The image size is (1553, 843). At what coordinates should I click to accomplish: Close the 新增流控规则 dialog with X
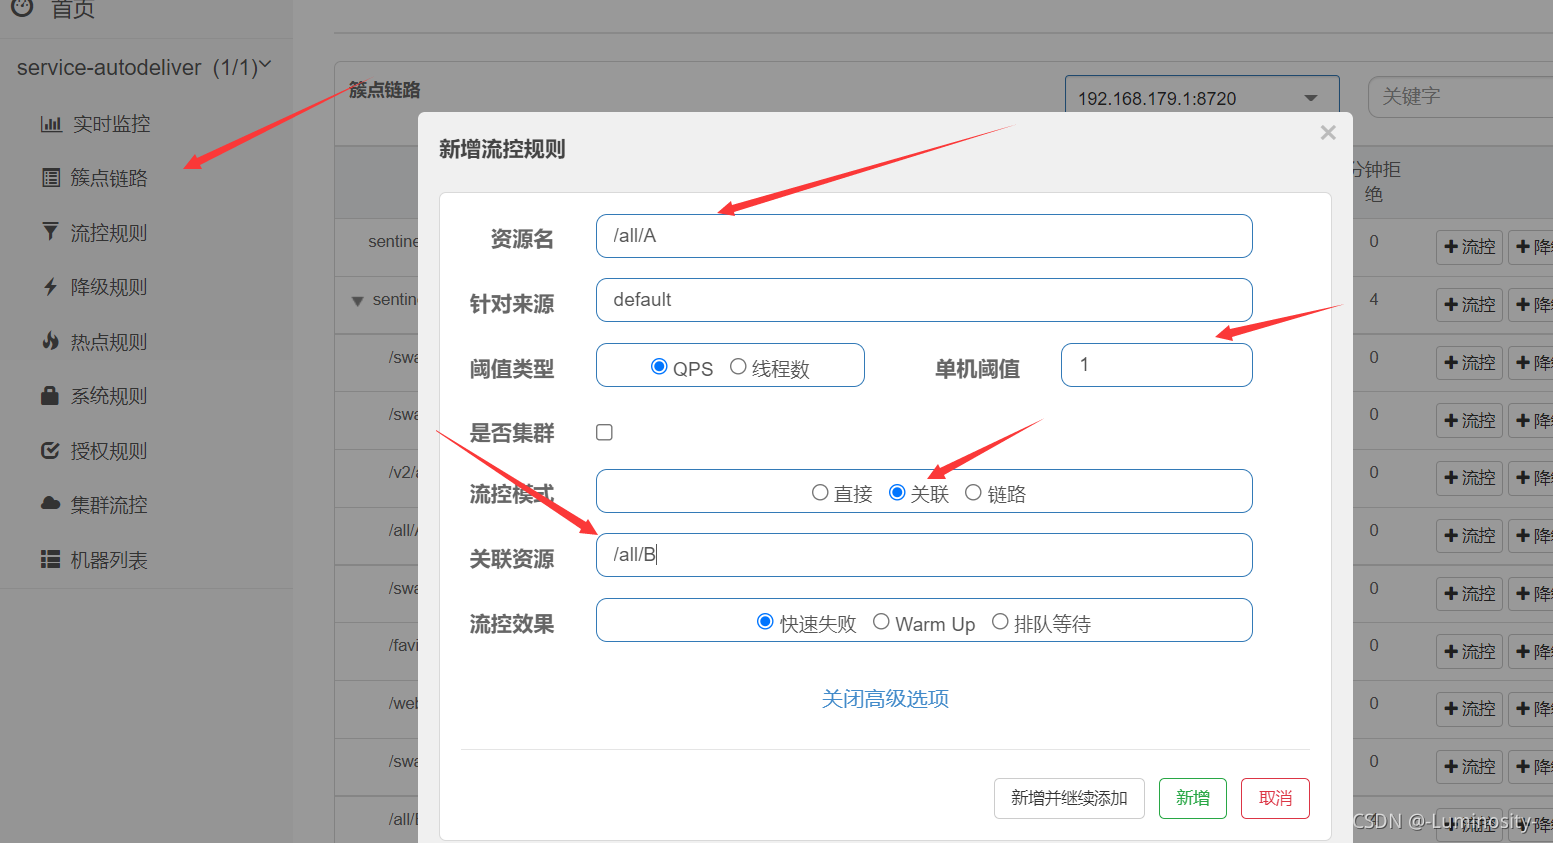[1328, 132]
